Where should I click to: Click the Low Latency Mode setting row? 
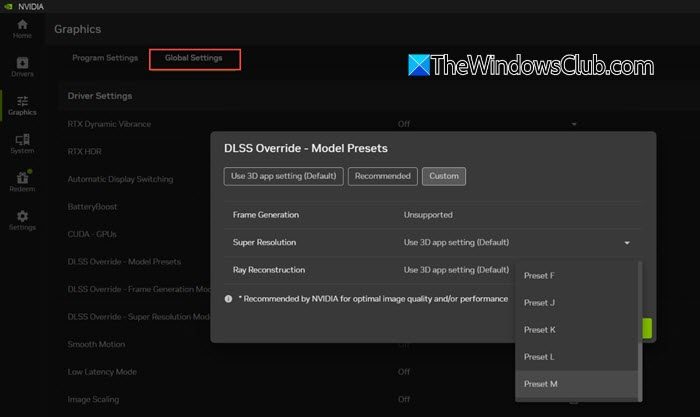[102, 372]
